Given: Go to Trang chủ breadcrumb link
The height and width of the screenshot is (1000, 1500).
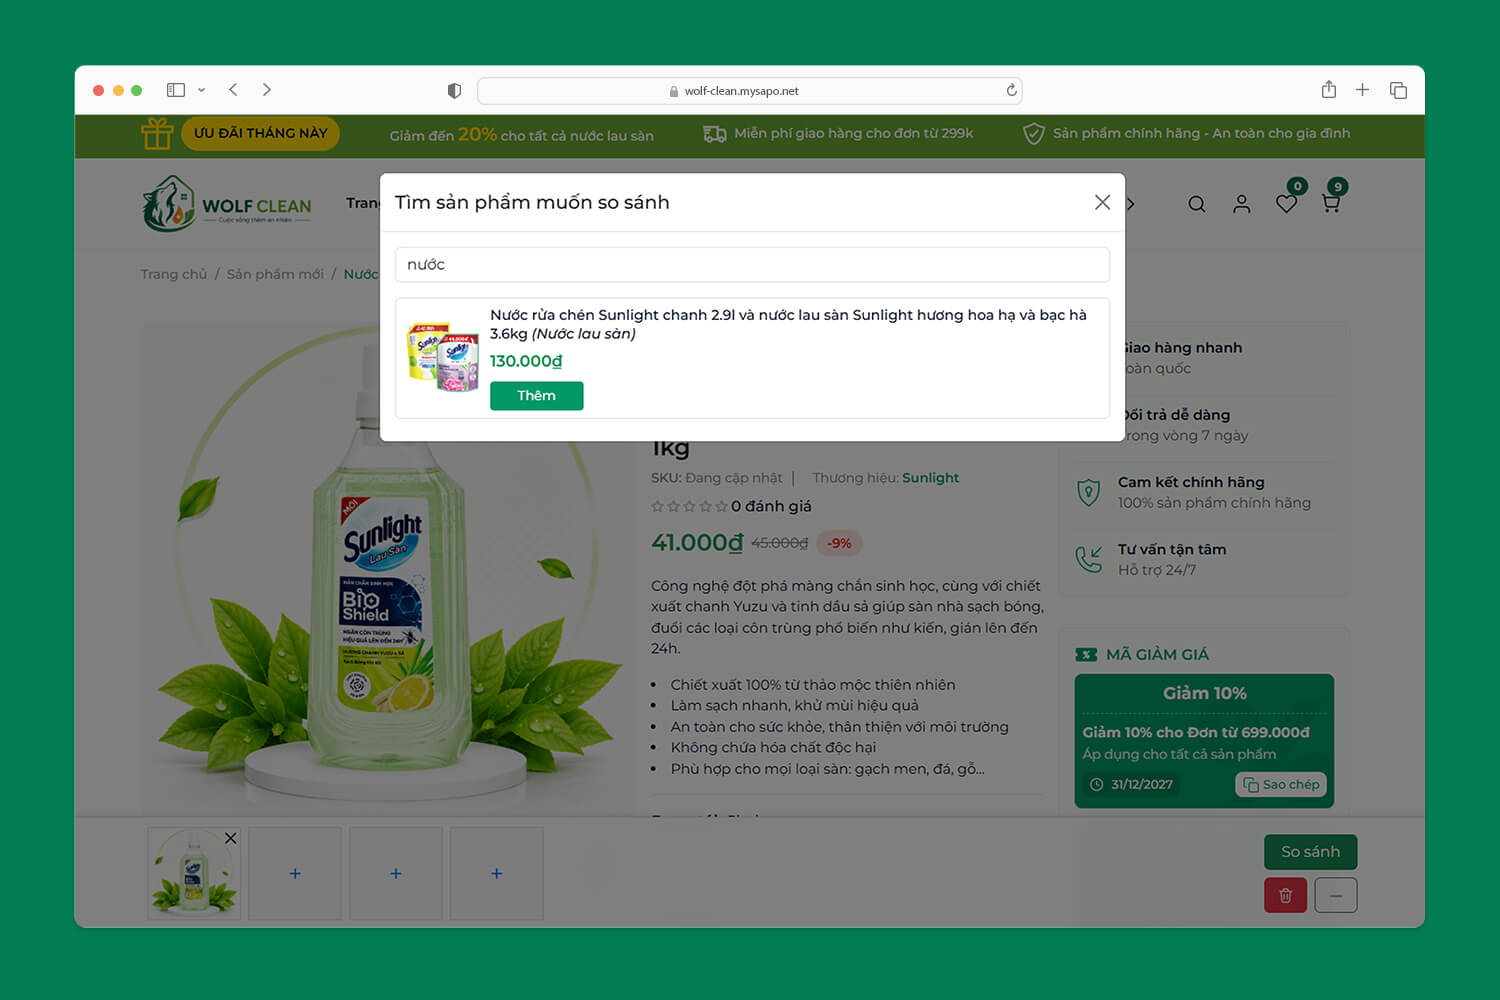Looking at the screenshot, I should coord(174,274).
